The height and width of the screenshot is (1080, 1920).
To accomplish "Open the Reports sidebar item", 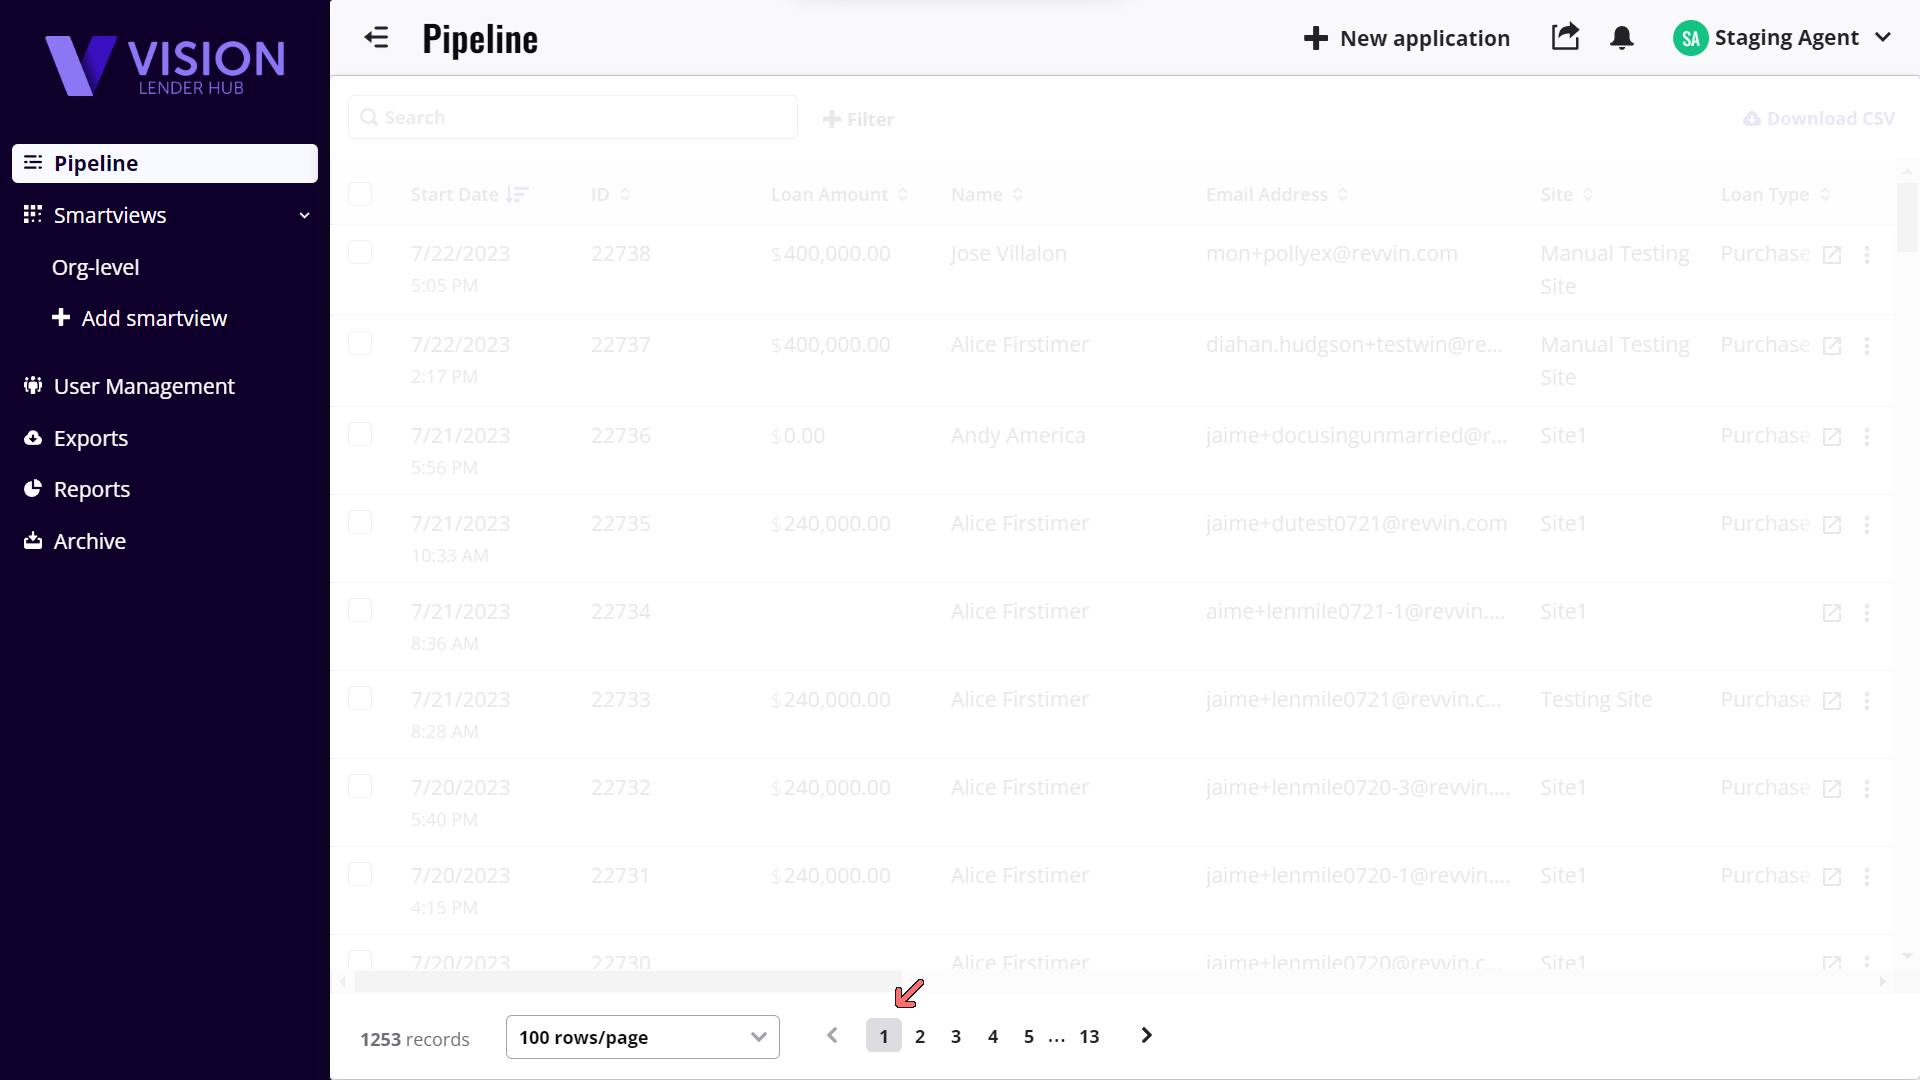I will [92, 489].
